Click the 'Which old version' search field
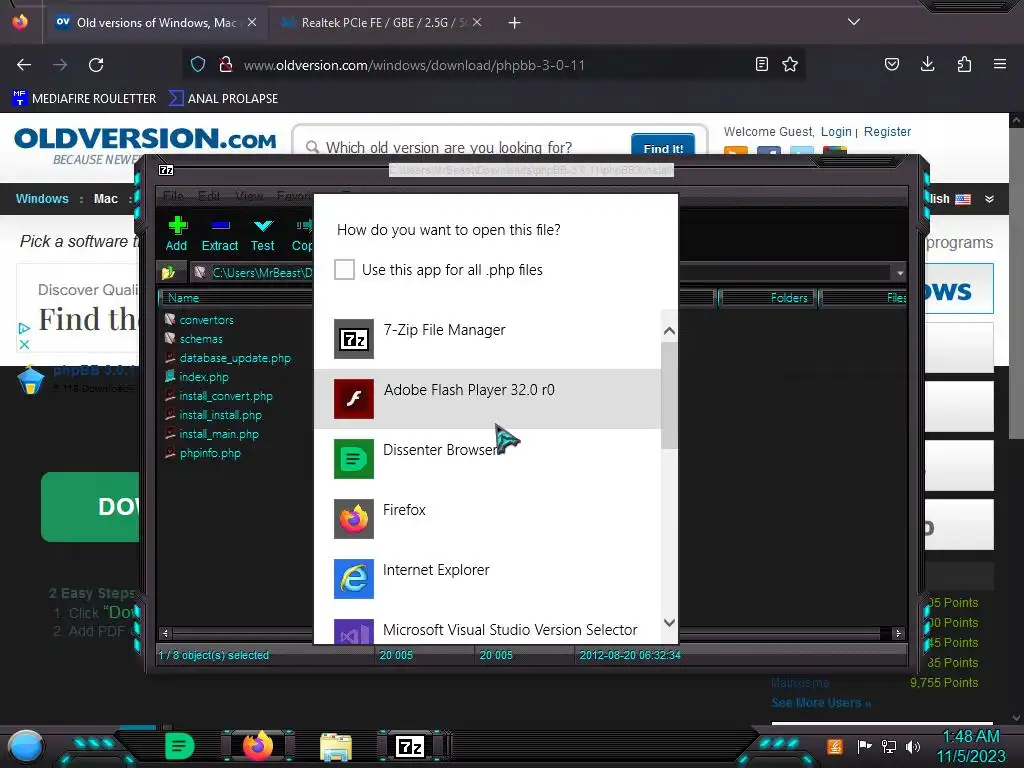The width and height of the screenshot is (1024, 768). (460, 148)
